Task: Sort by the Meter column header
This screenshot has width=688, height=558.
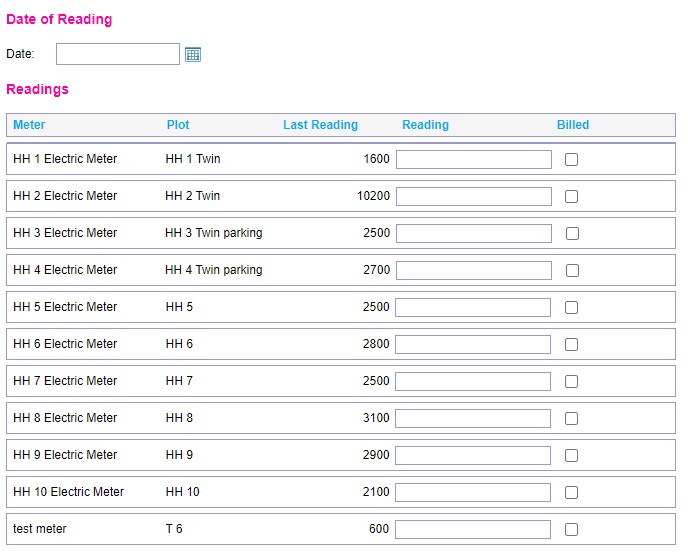Action: tap(29, 125)
